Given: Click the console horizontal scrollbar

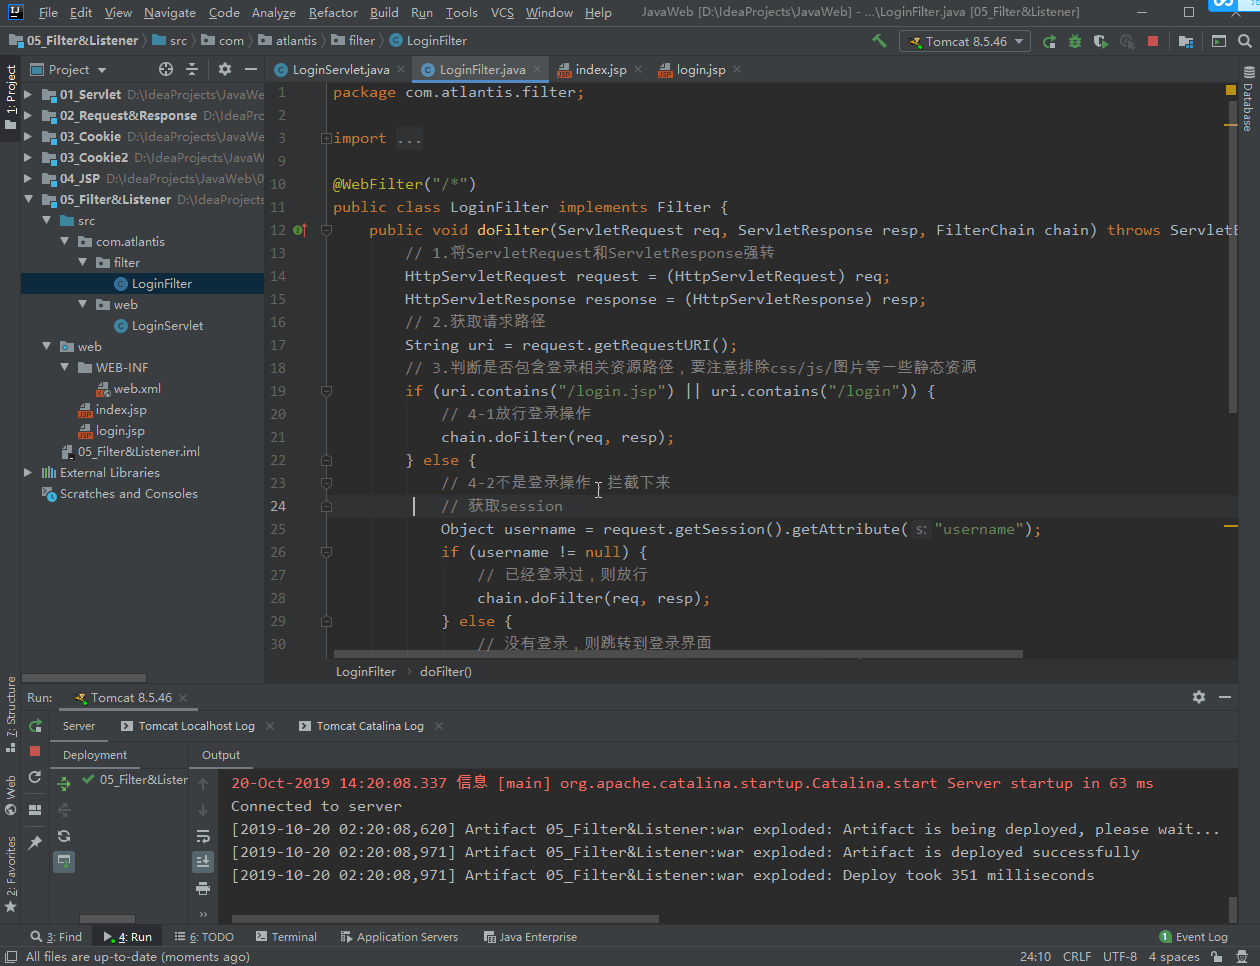Looking at the screenshot, I should 446,919.
